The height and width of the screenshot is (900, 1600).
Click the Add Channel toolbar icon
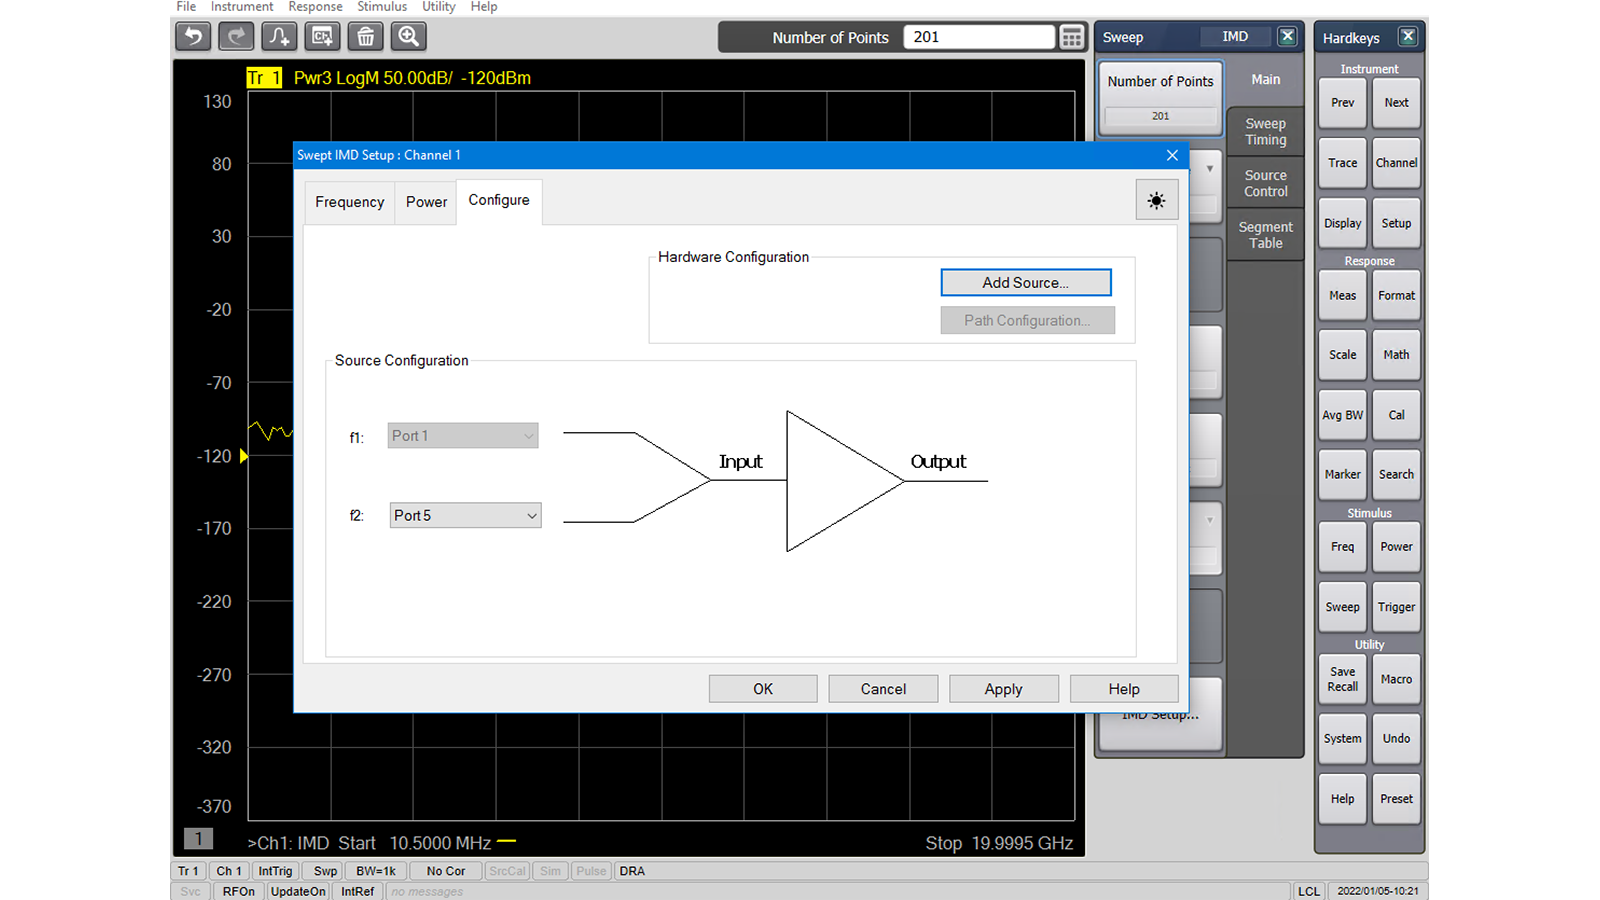(x=322, y=36)
